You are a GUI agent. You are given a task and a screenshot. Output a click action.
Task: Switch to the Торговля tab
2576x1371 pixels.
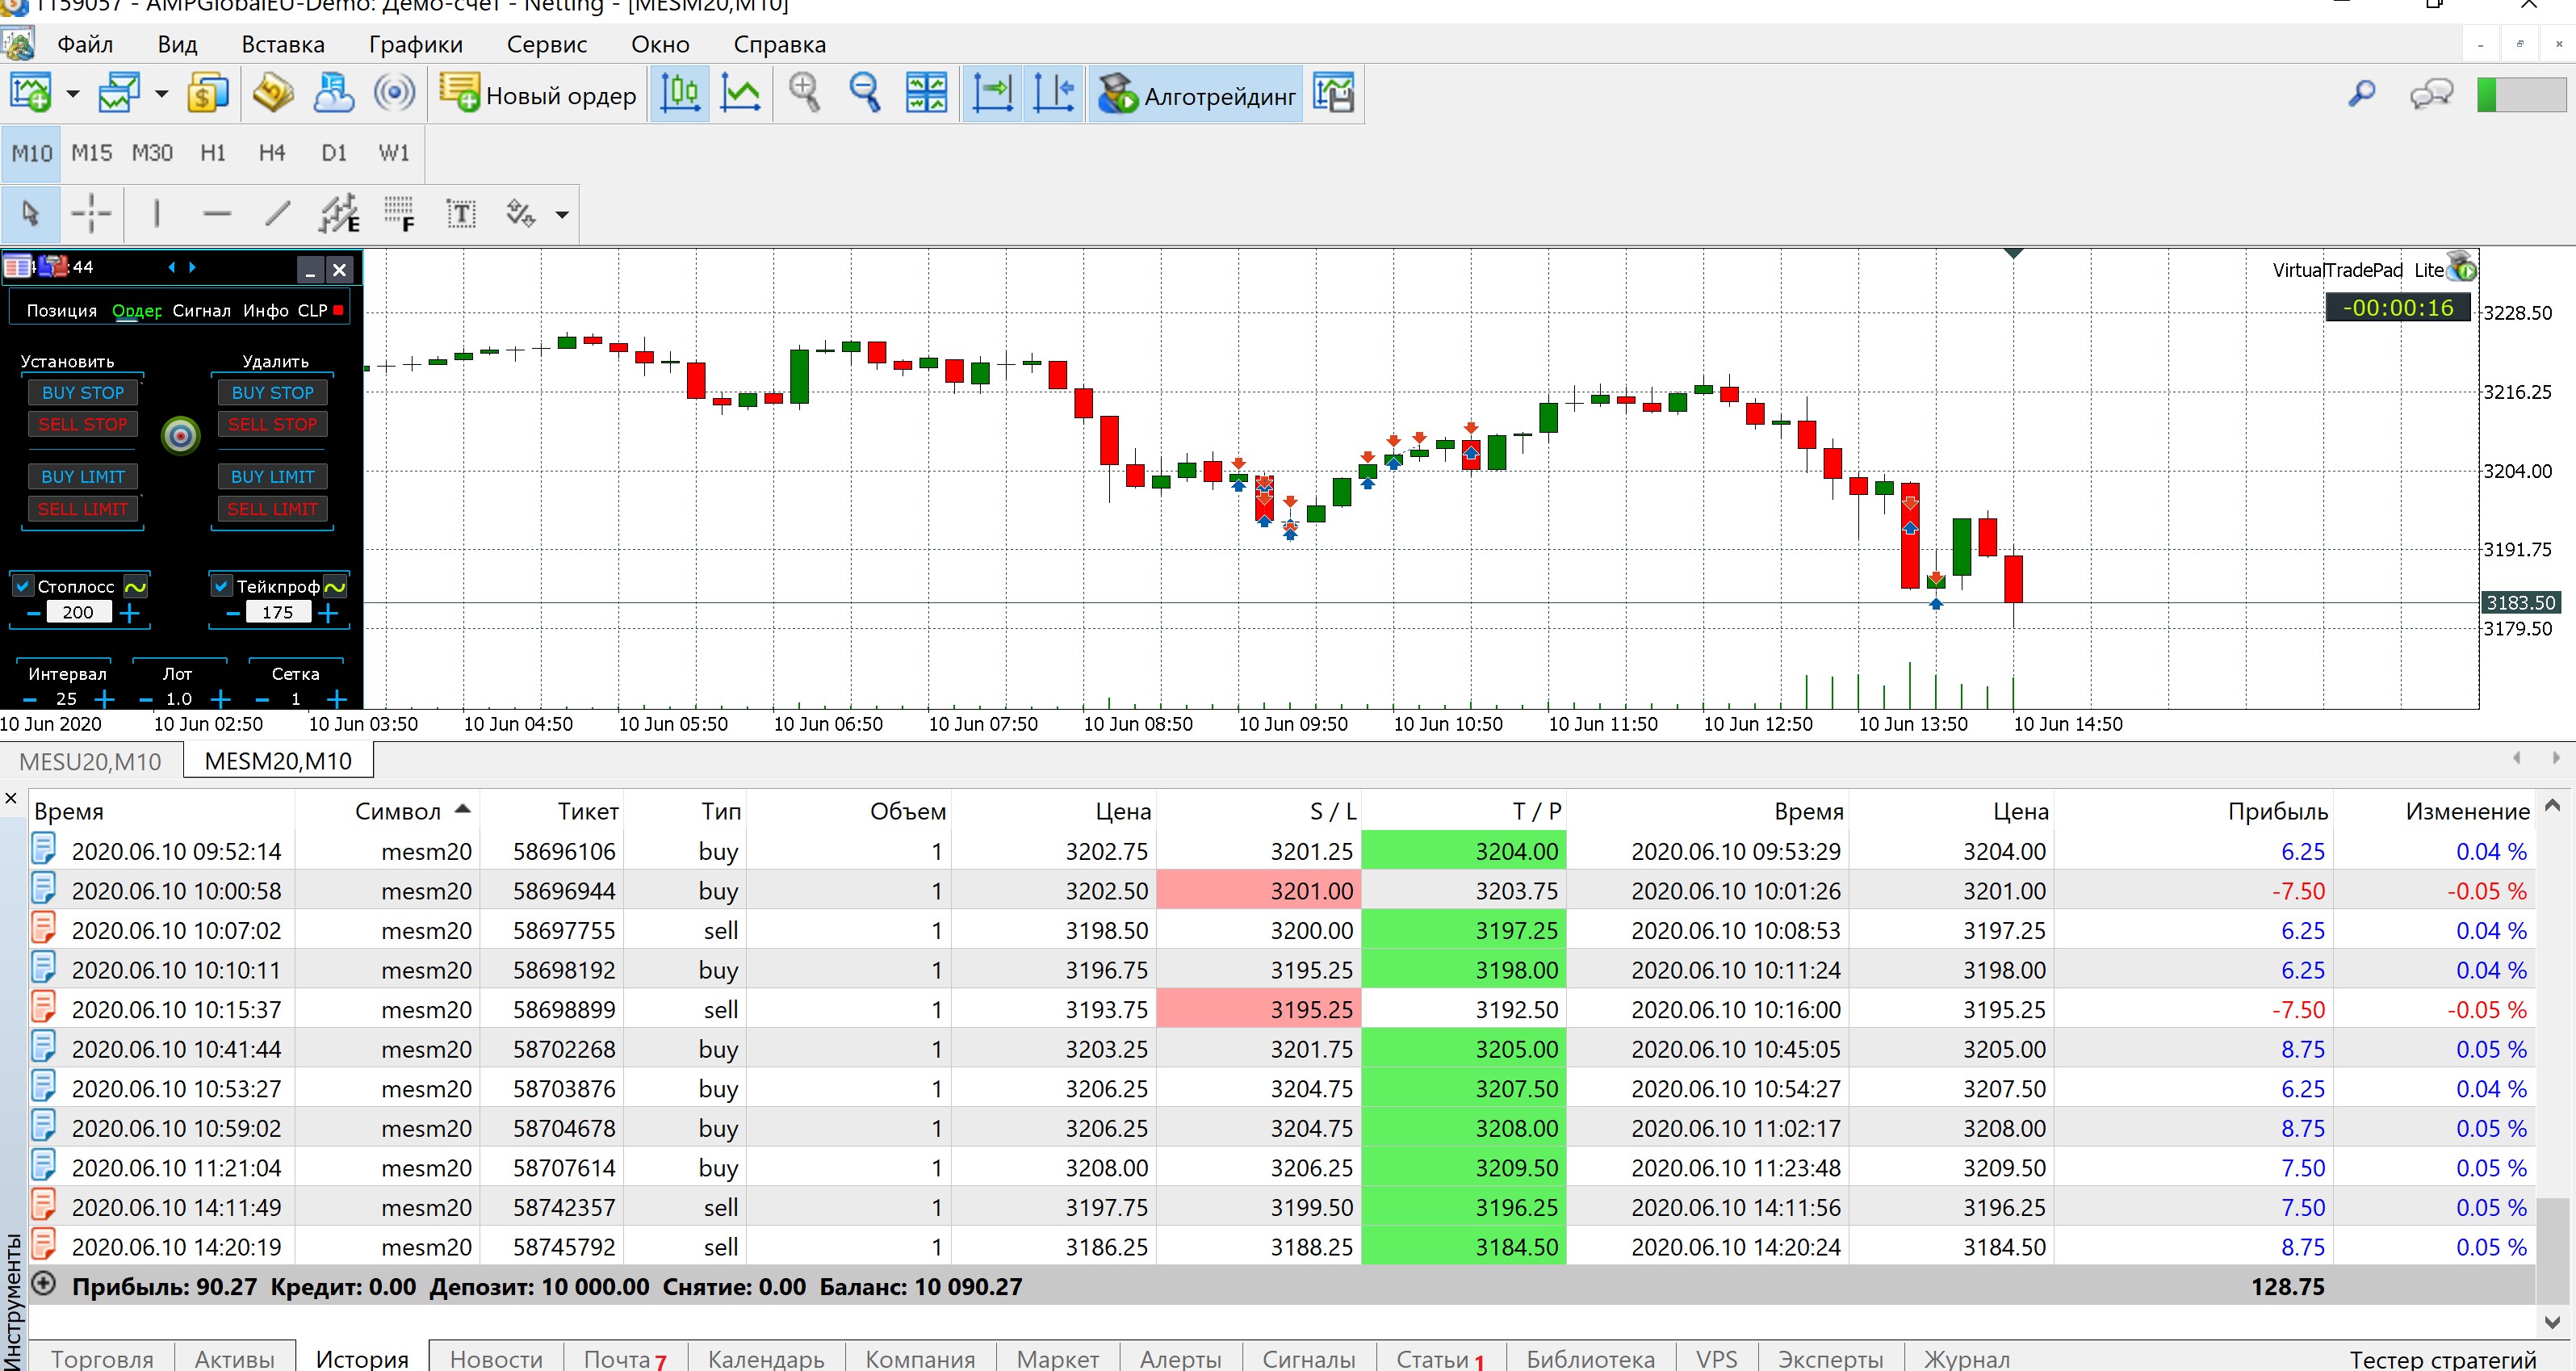tap(102, 1358)
